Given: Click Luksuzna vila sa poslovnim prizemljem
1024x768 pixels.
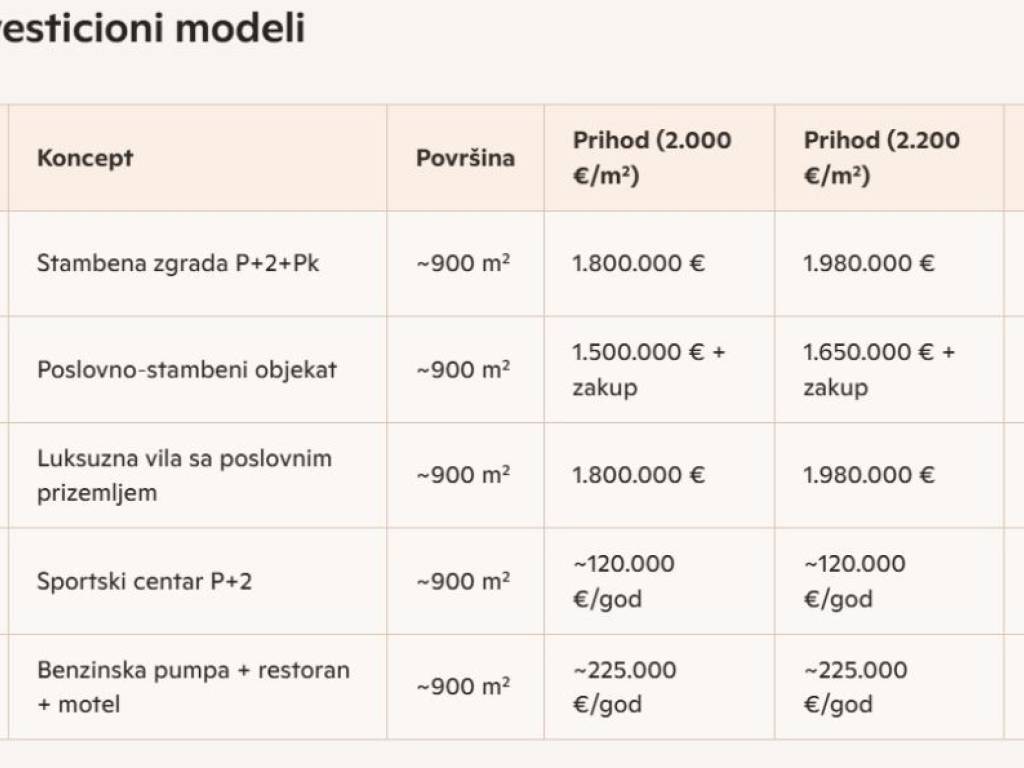Looking at the screenshot, I should pos(185,475).
